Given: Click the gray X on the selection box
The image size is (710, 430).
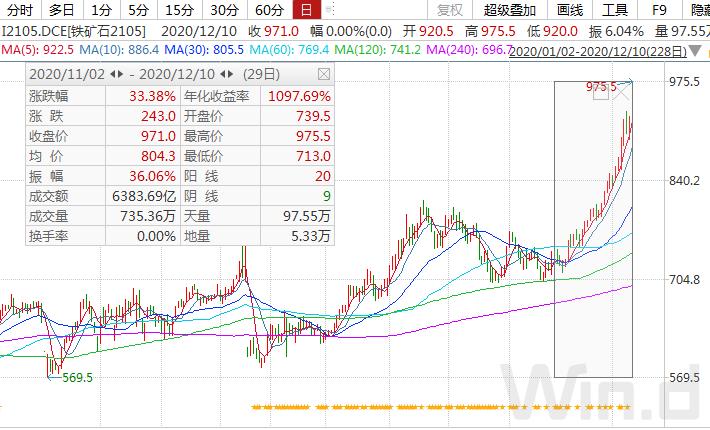Looking at the screenshot, I should [623, 93].
